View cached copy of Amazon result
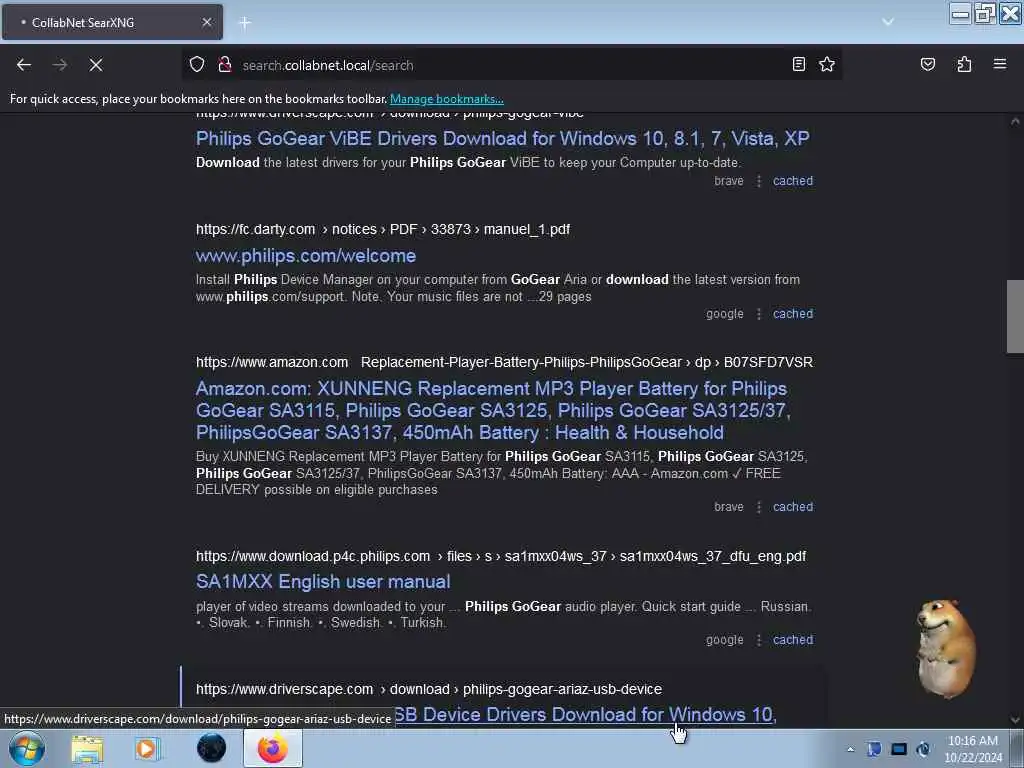This screenshot has height=768, width=1024. point(793,507)
